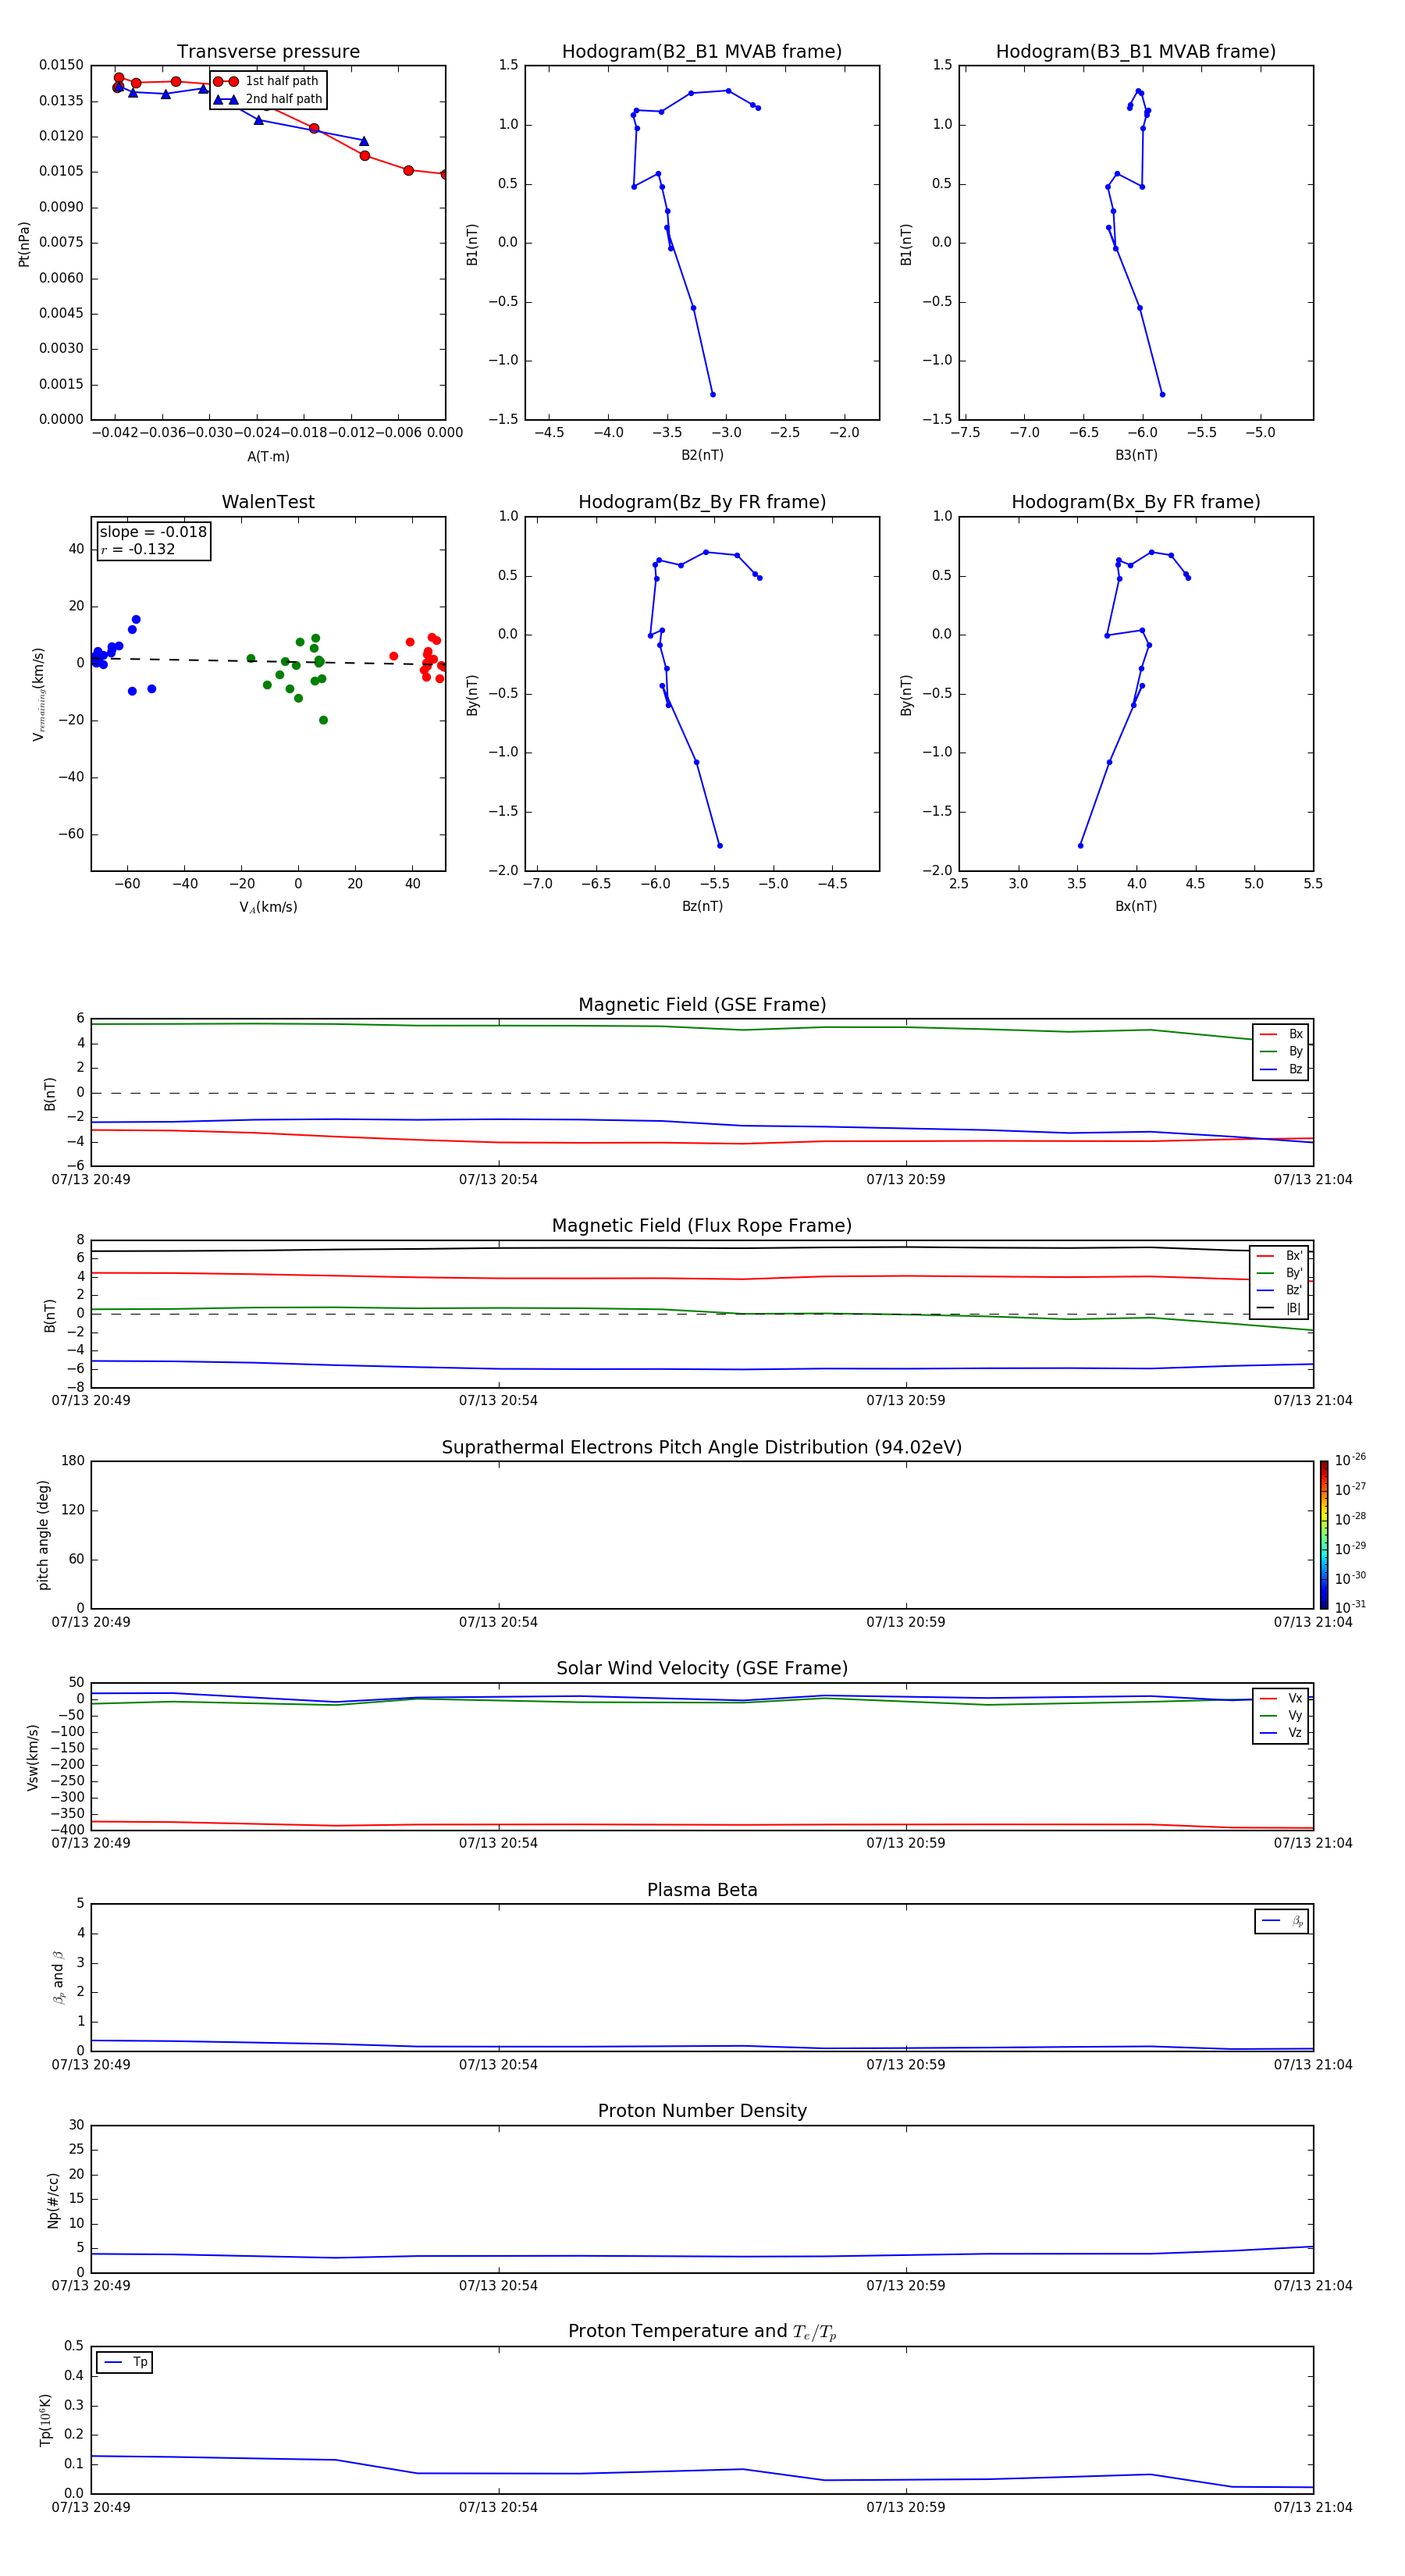
Task: Click the Bz' entry in the Flux Rope legend
Action: pos(1279,1290)
